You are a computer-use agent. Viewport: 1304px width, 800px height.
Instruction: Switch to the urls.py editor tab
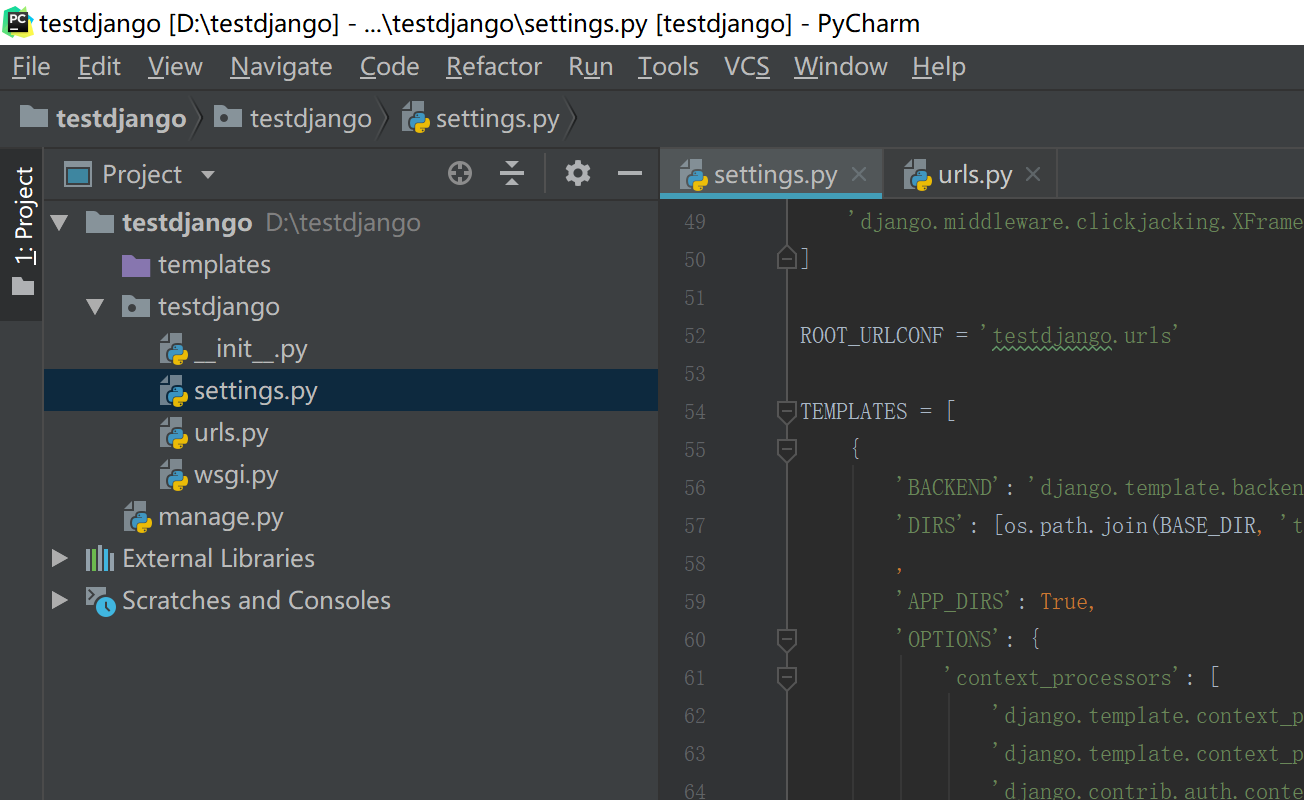pyautogui.click(x=975, y=174)
